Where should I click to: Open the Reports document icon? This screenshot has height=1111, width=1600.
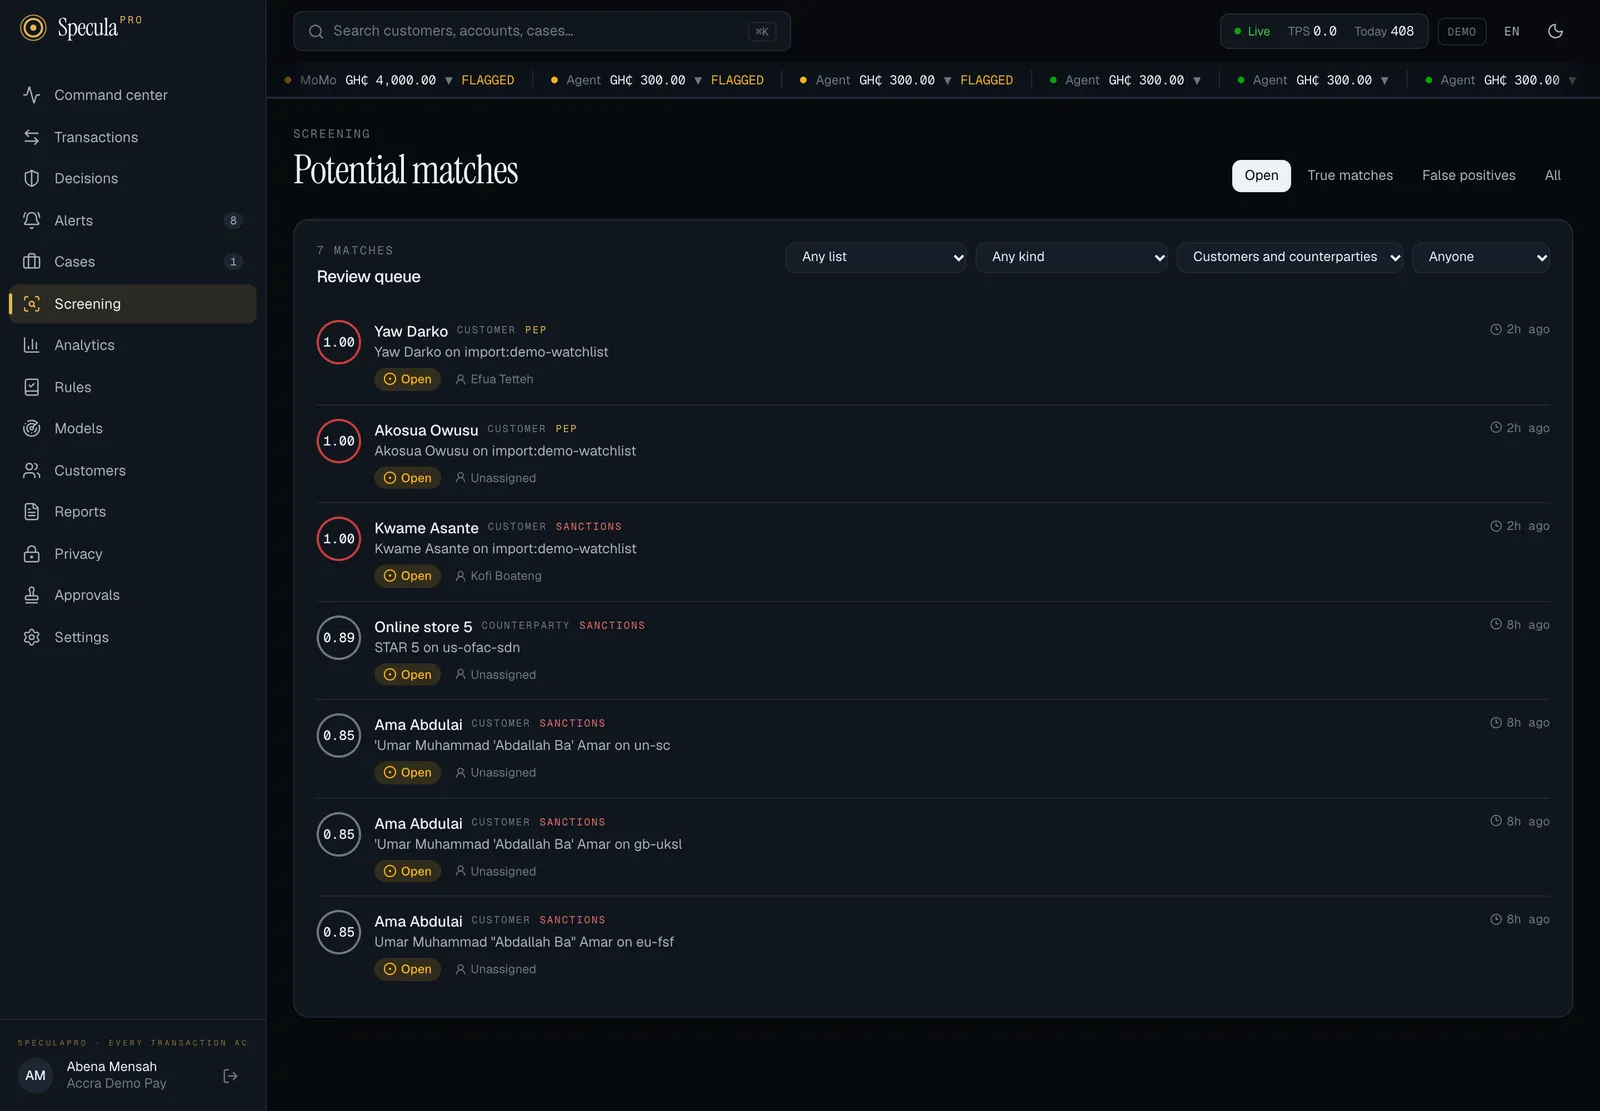(x=32, y=512)
